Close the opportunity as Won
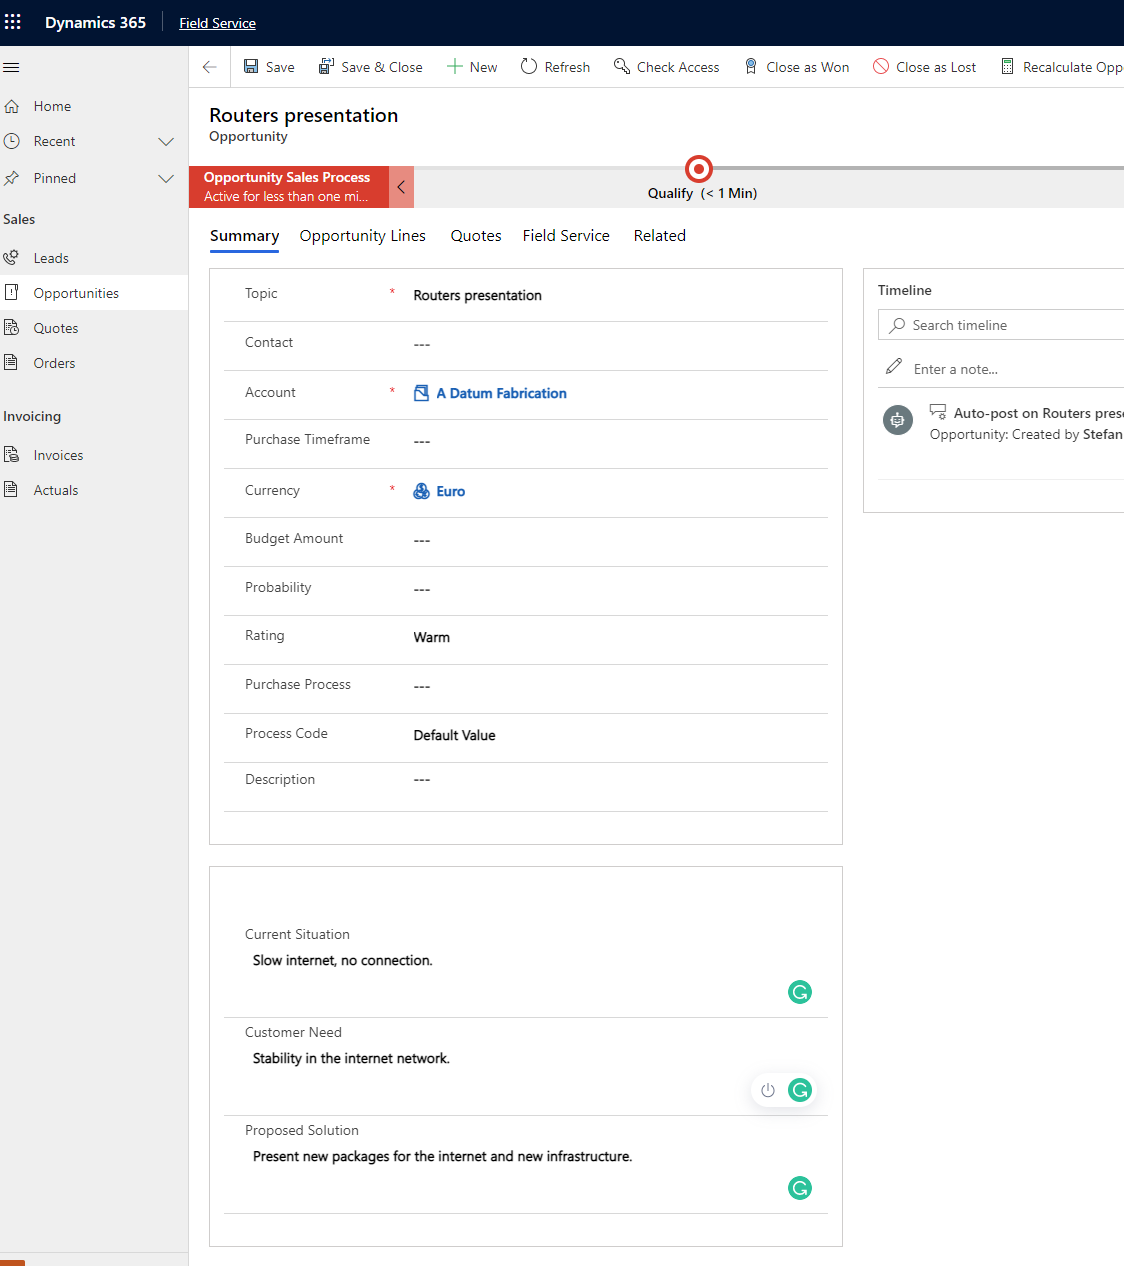This screenshot has height=1266, width=1124. coord(796,67)
